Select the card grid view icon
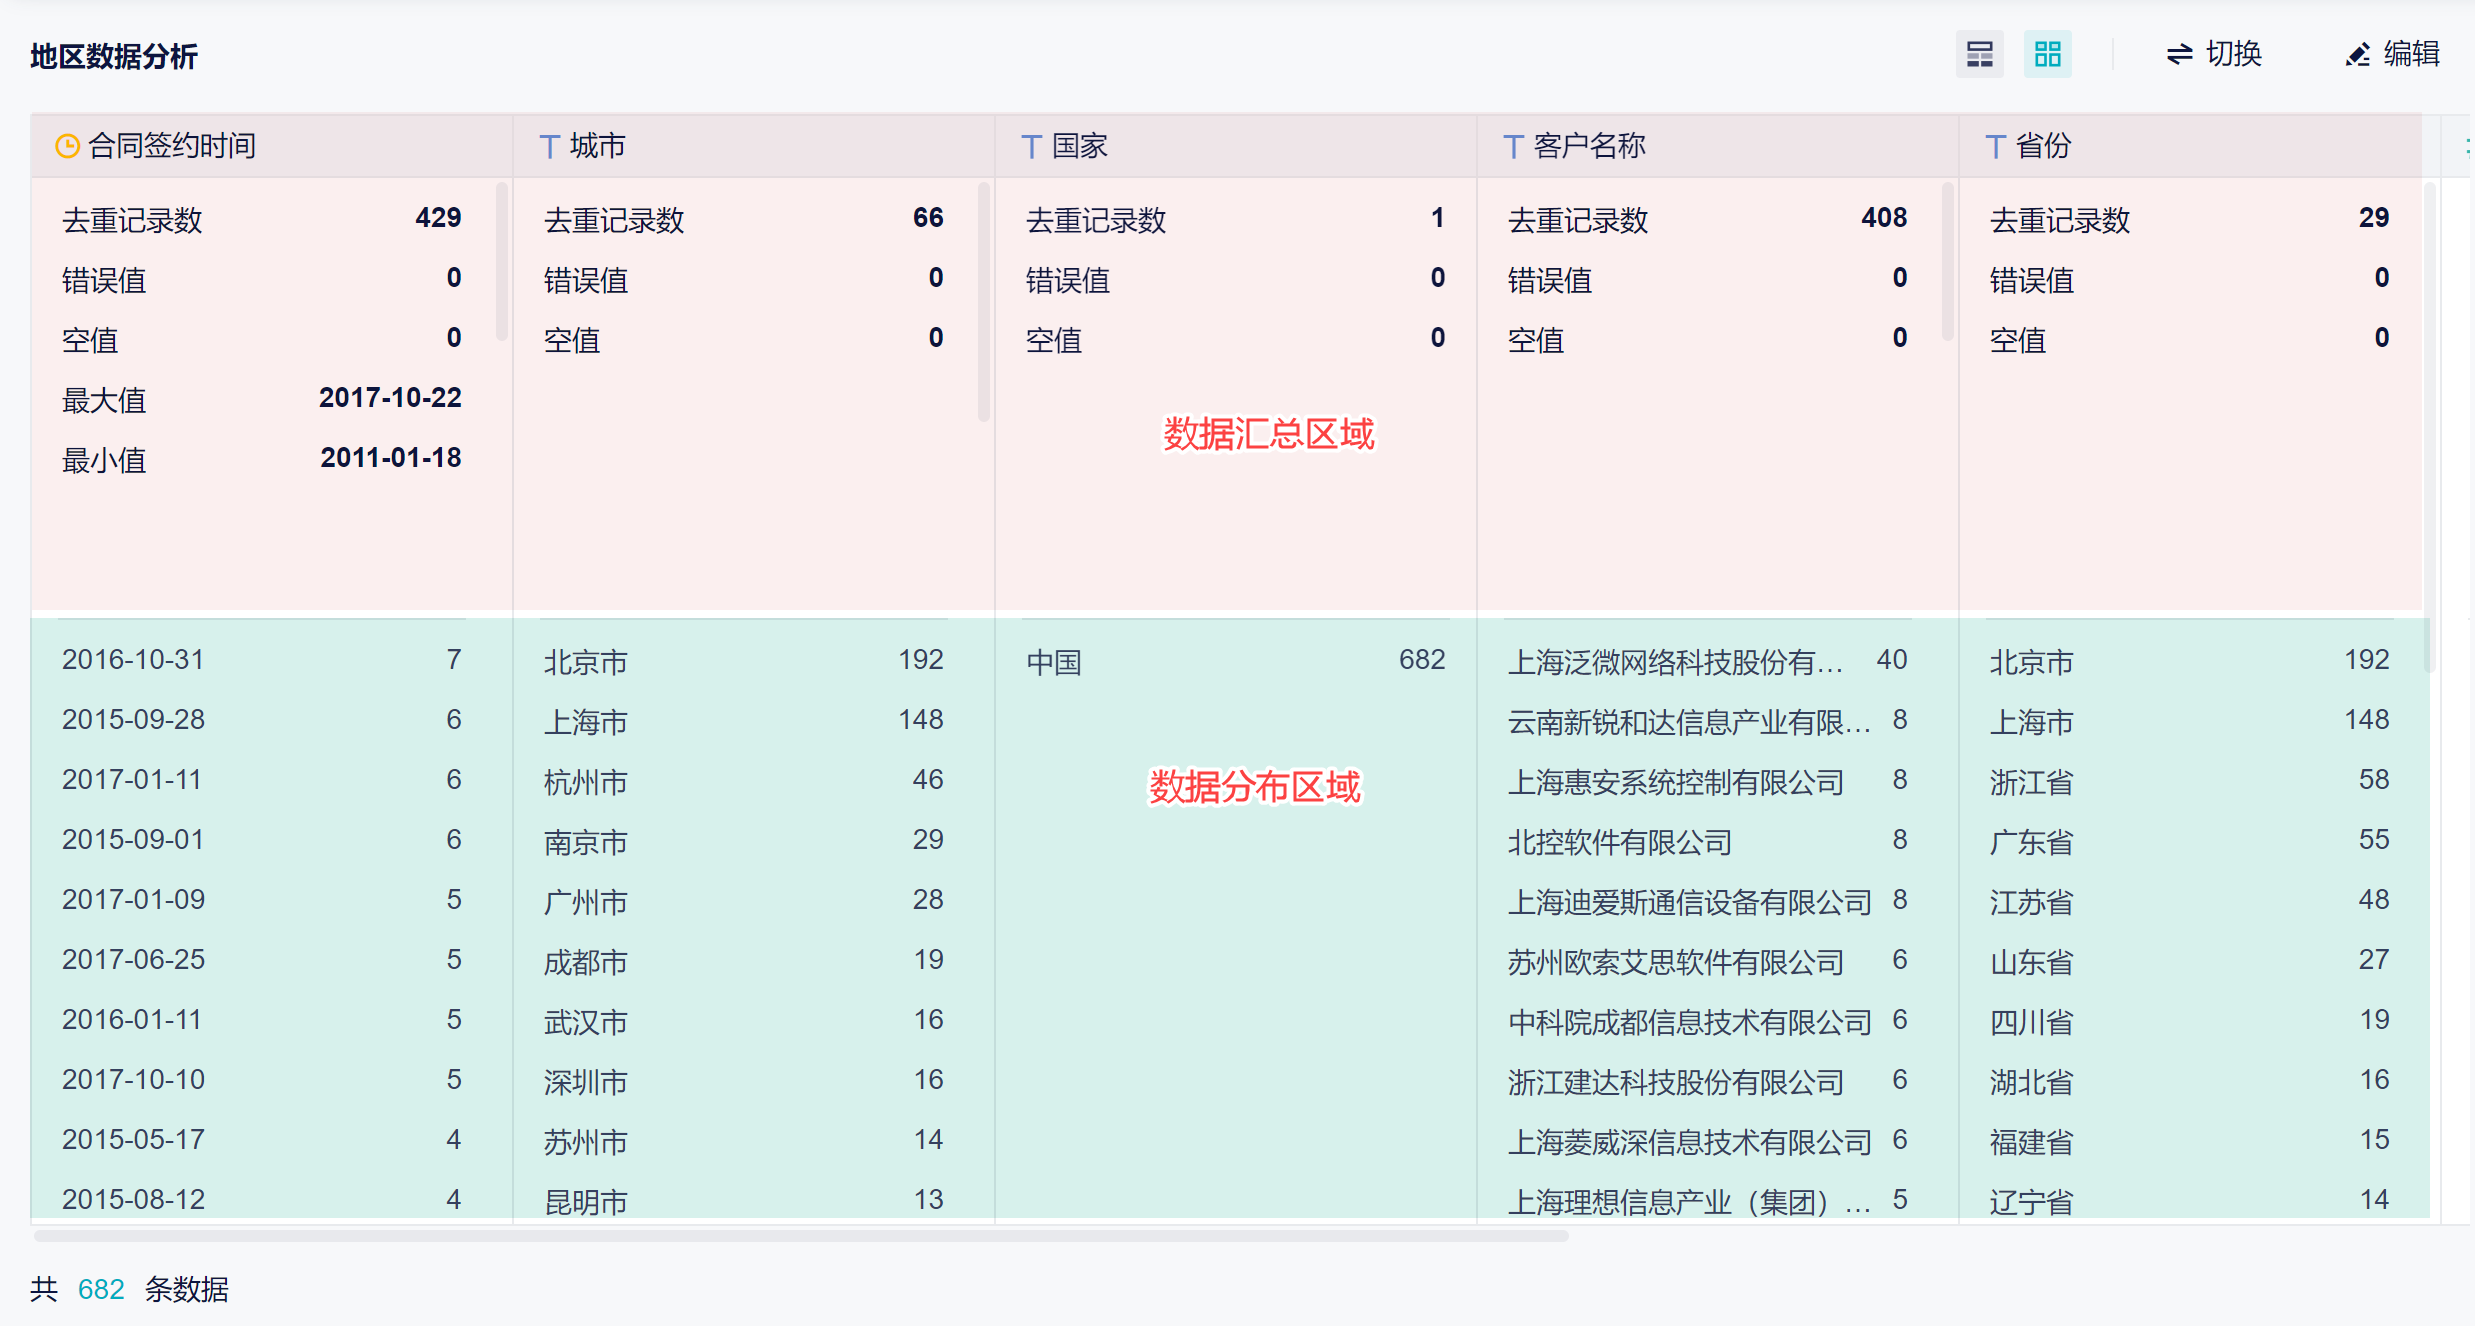Screen dimensions: 2475x1326 (2047, 54)
